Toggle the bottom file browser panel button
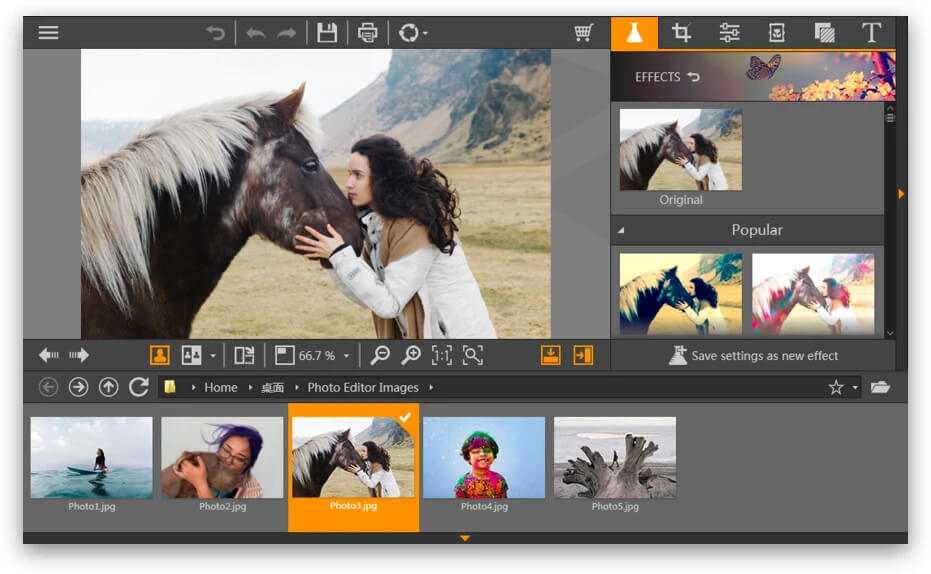931x574 pixels. [550, 355]
